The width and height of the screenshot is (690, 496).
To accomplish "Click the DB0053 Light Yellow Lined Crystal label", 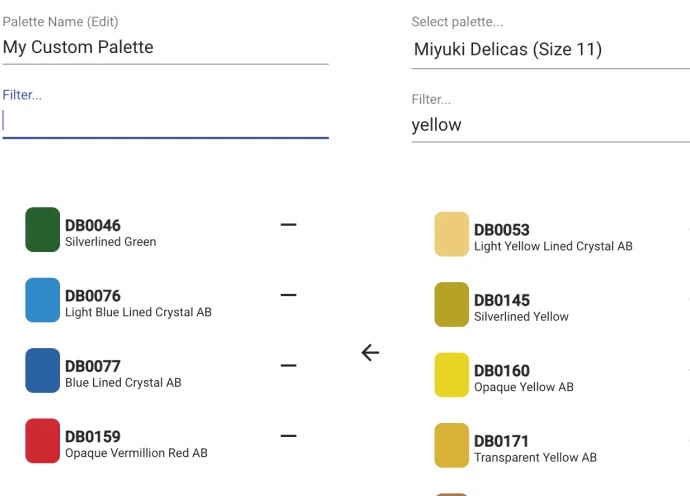I will 553,238.
